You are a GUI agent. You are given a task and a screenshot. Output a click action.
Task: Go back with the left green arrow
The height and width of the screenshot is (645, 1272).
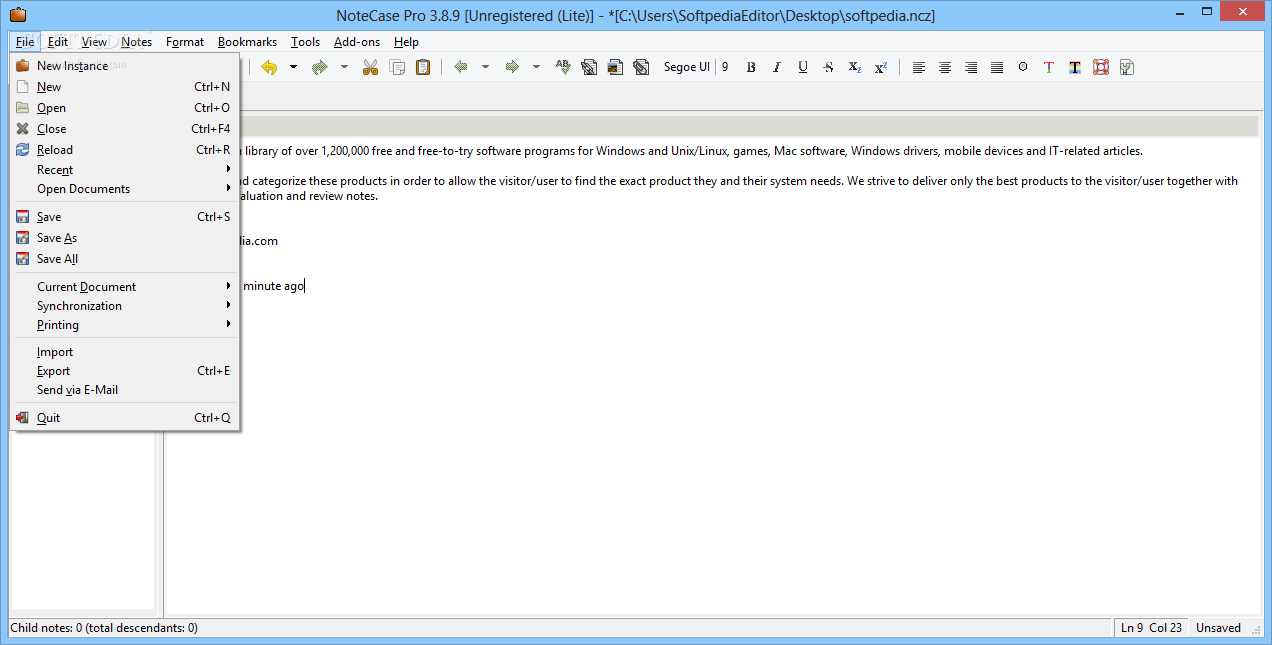[461, 67]
